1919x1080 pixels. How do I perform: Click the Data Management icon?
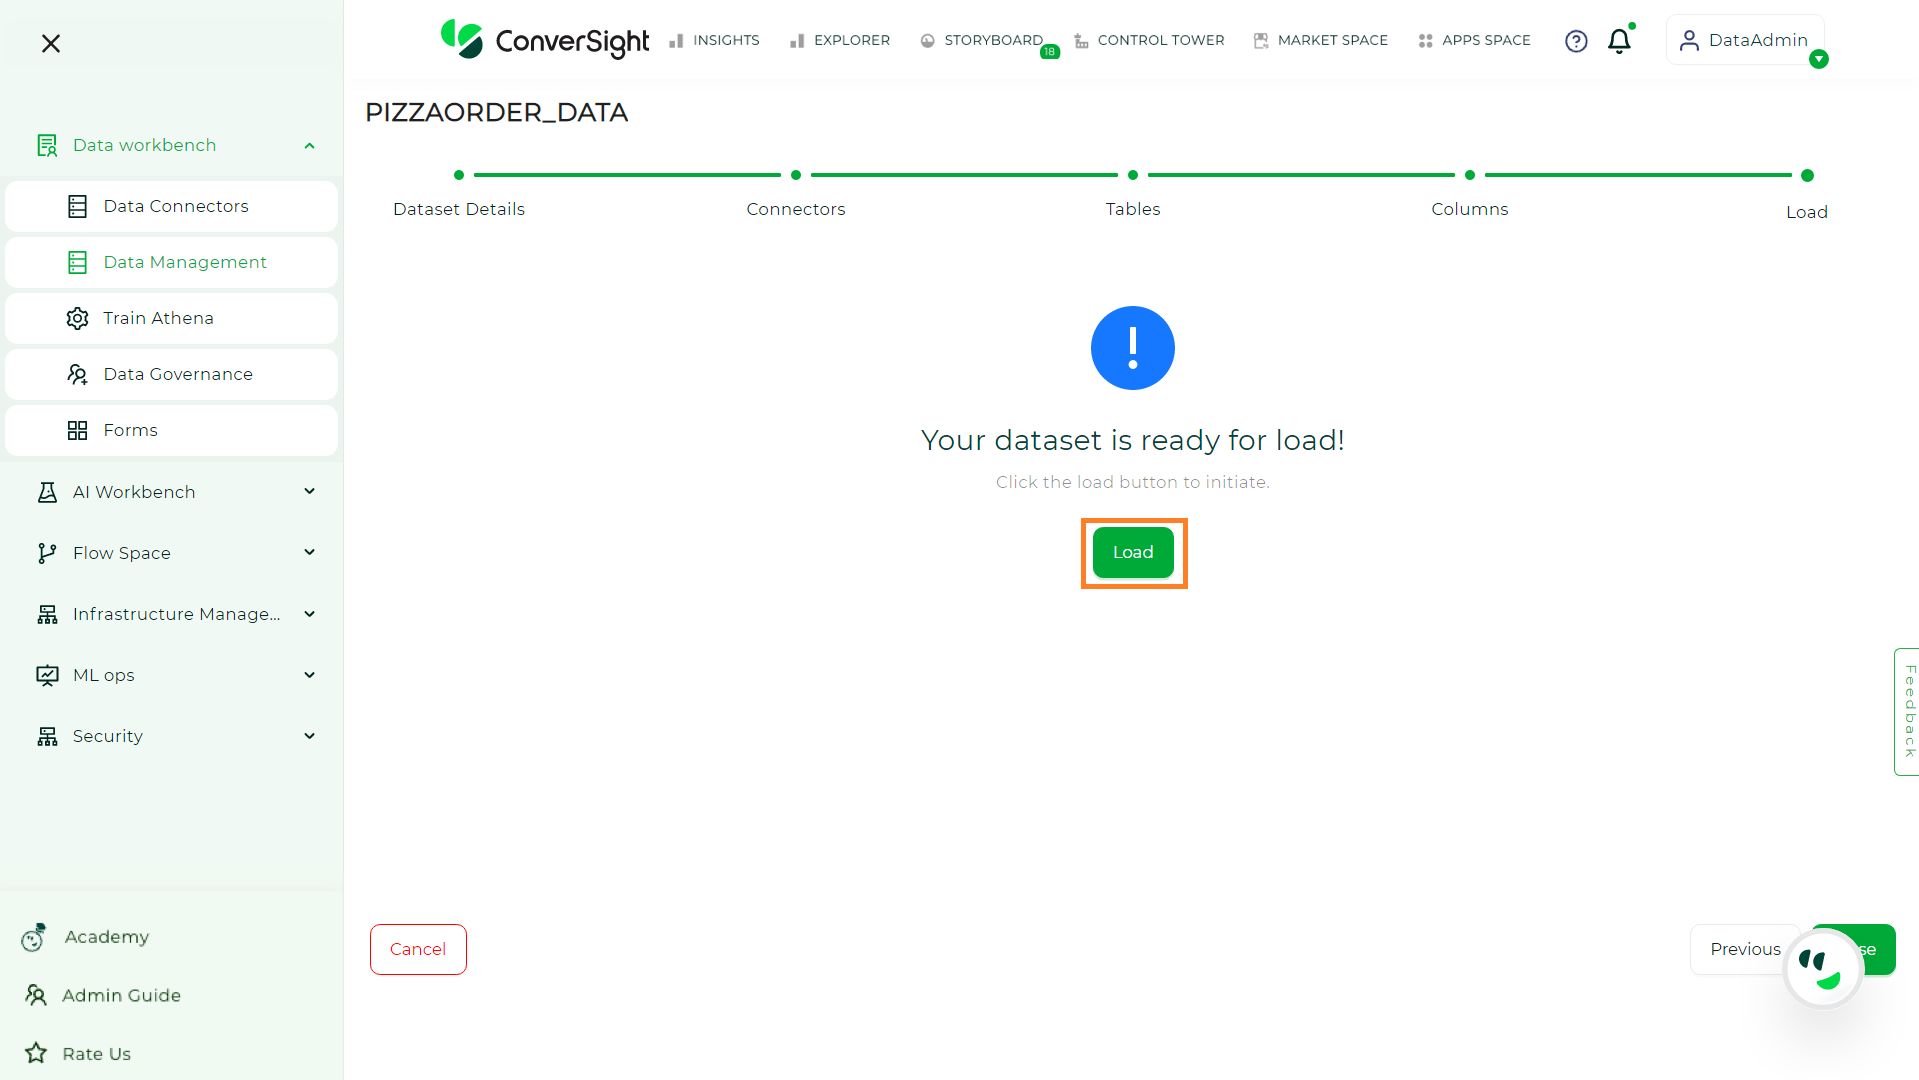click(77, 262)
